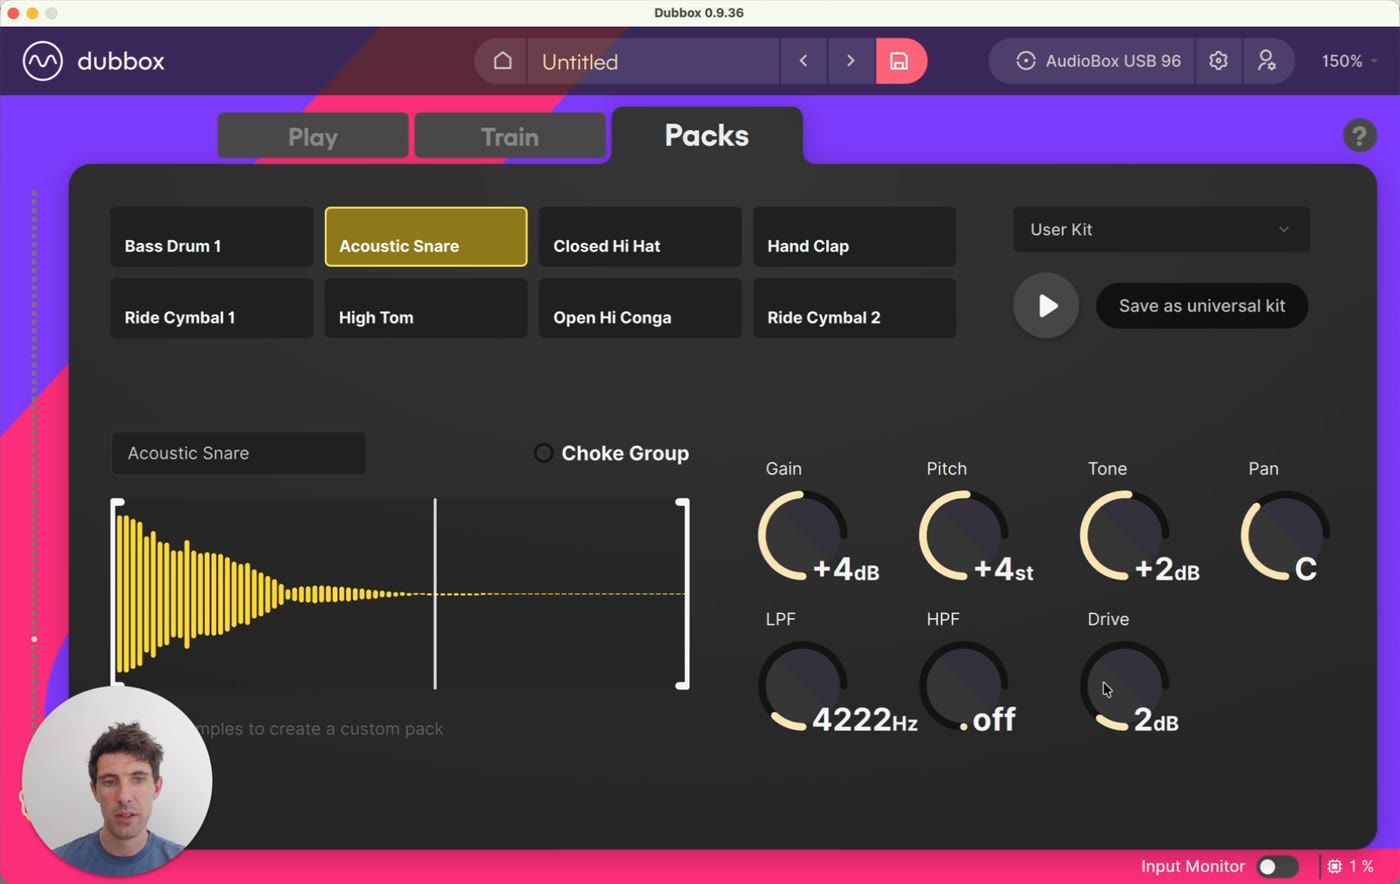Open the user account settings icon
1400x884 pixels.
(x=1267, y=61)
